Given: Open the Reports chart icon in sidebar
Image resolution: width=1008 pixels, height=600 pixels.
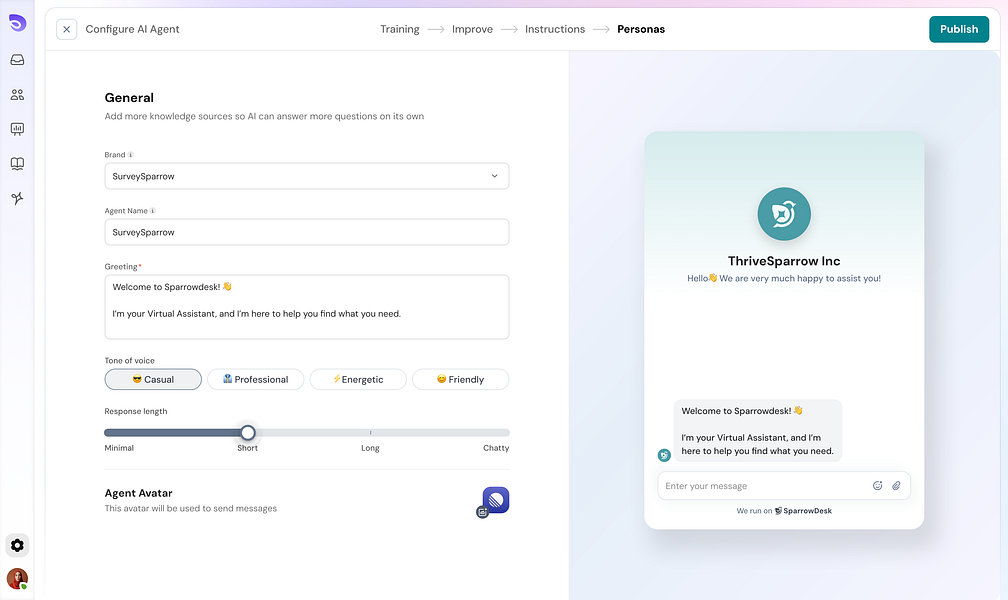Looking at the screenshot, I should coord(17,129).
